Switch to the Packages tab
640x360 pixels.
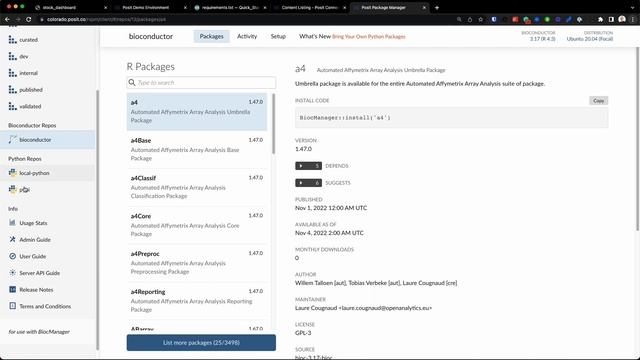point(211,36)
